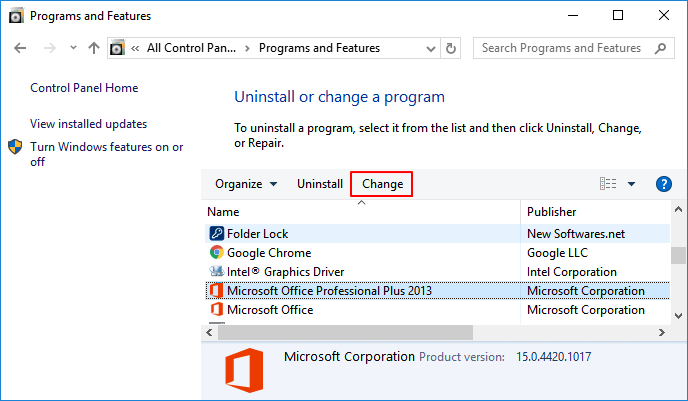Sort the list by Publisher column
The image size is (688, 401).
point(552,212)
